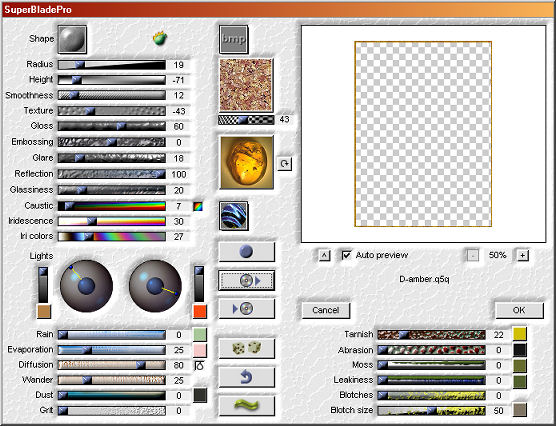Click the blue undo arrow button
This screenshot has width=556, height=426.
point(246,377)
